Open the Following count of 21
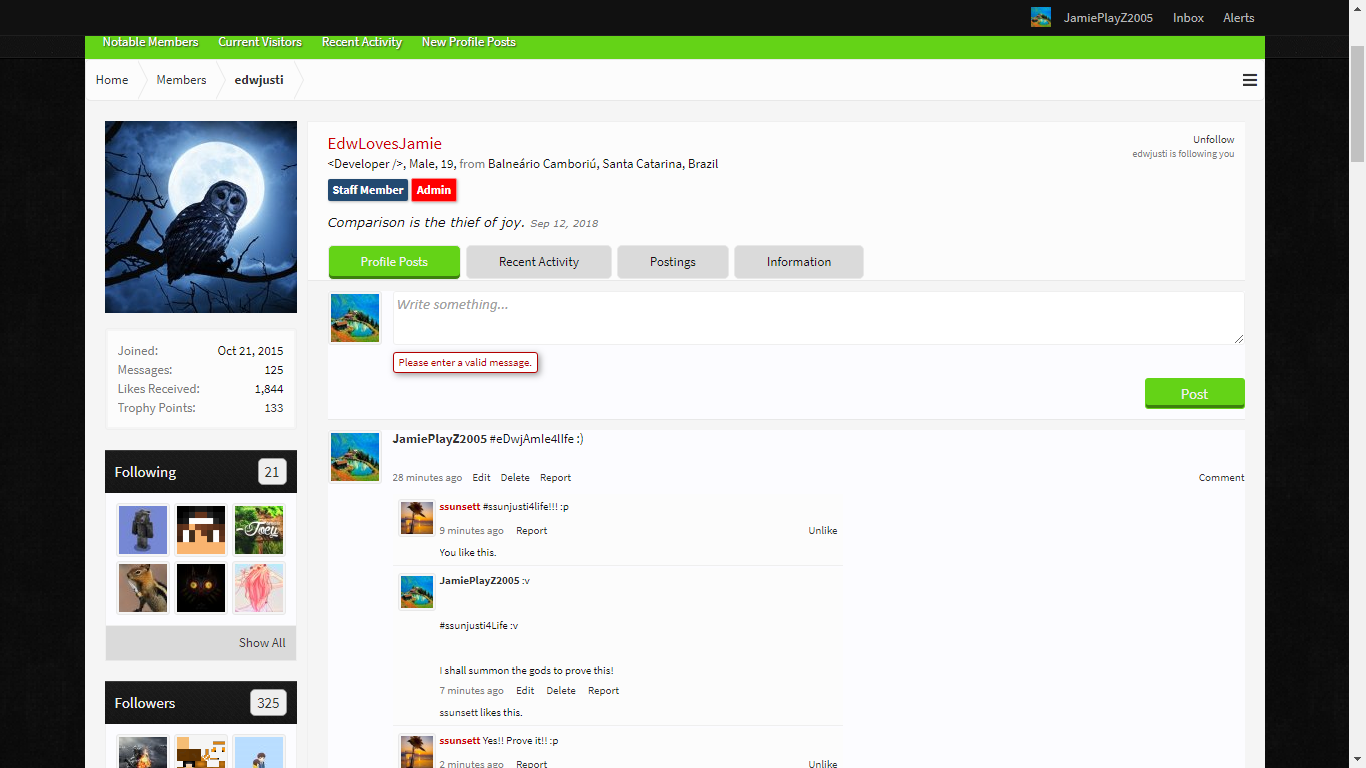1366x768 pixels. pos(272,472)
